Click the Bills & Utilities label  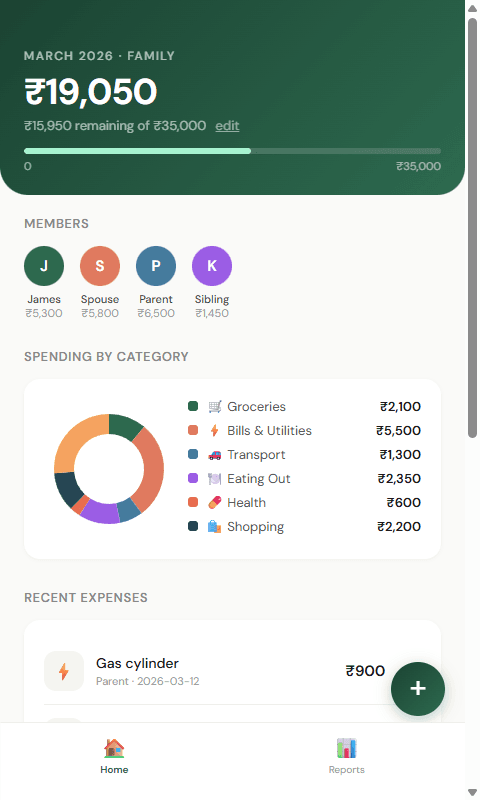coord(269,431)
